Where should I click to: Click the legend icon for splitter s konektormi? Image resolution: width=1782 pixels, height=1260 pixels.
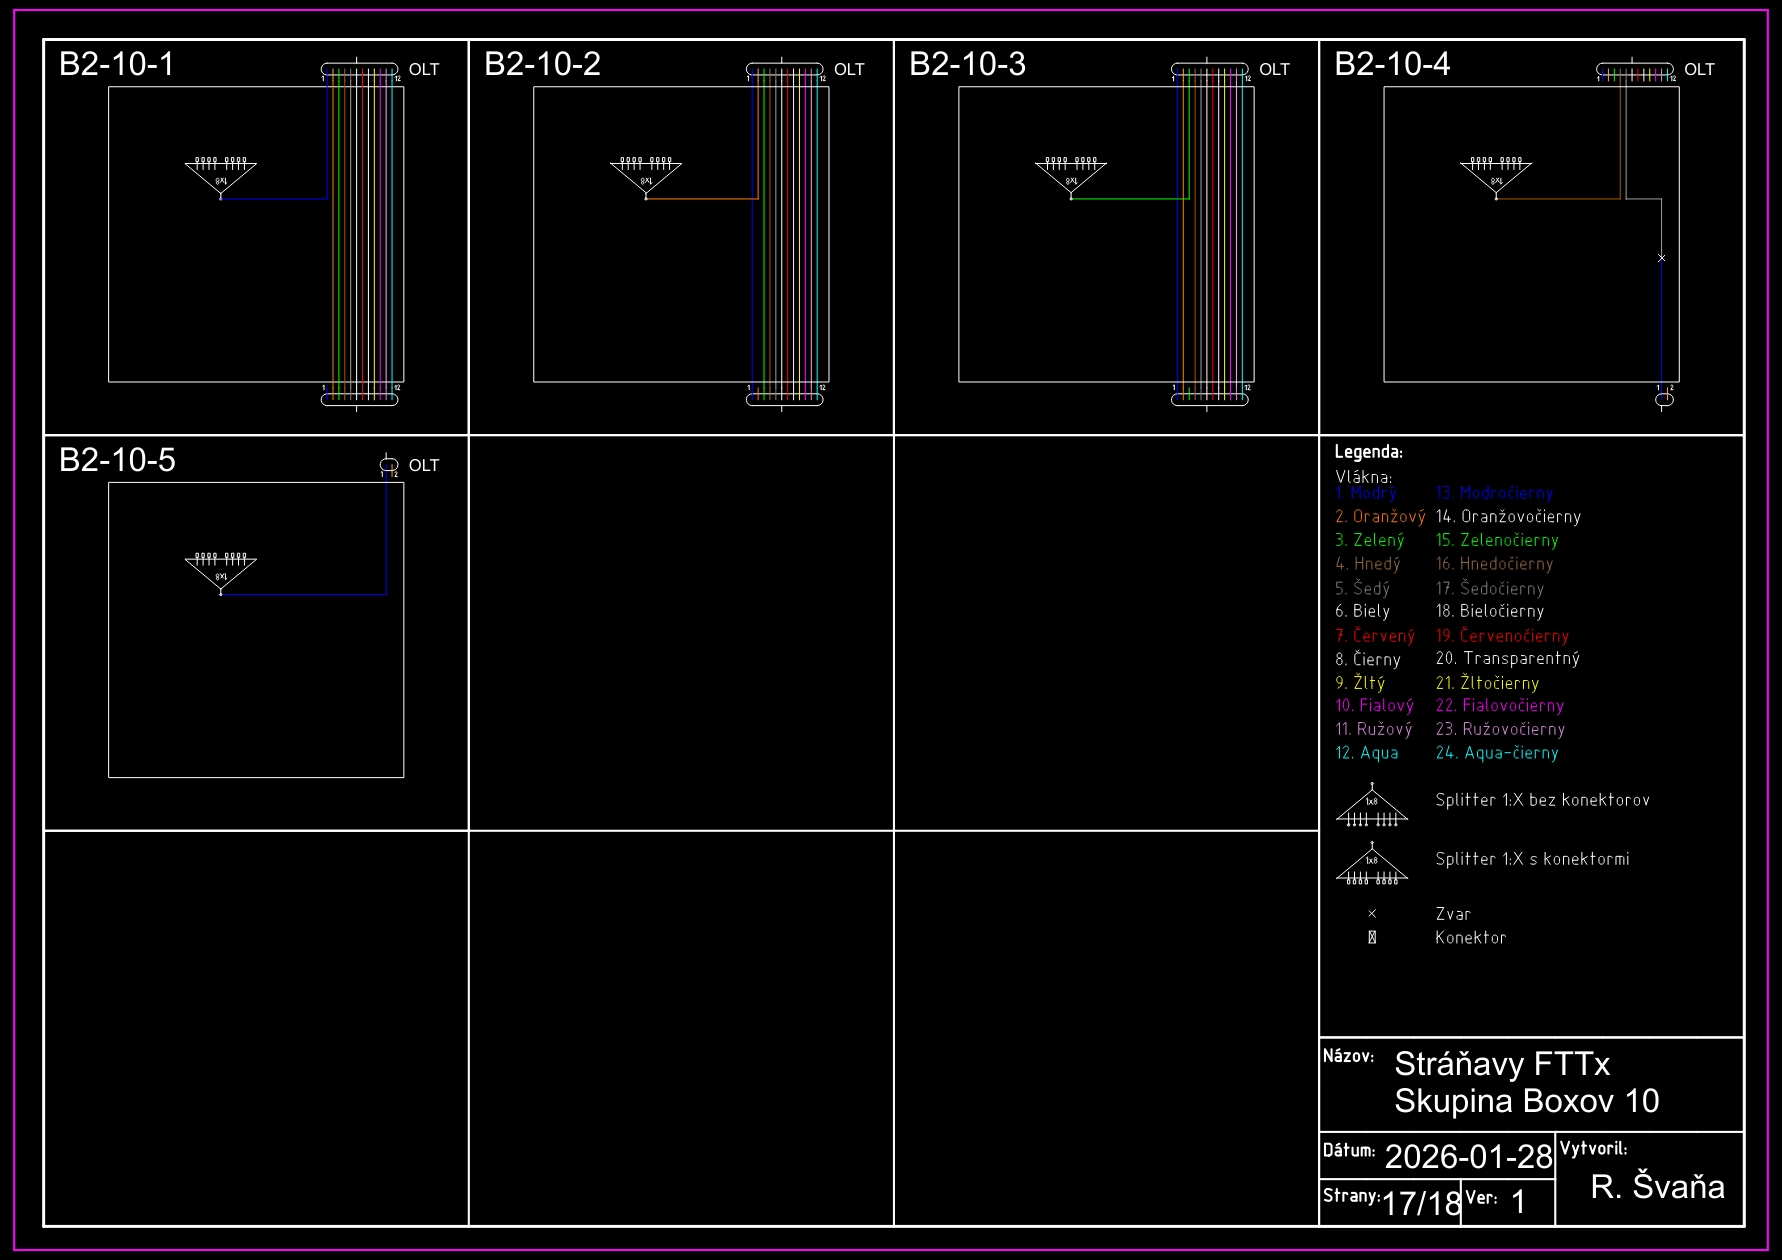pos(1372,865)
